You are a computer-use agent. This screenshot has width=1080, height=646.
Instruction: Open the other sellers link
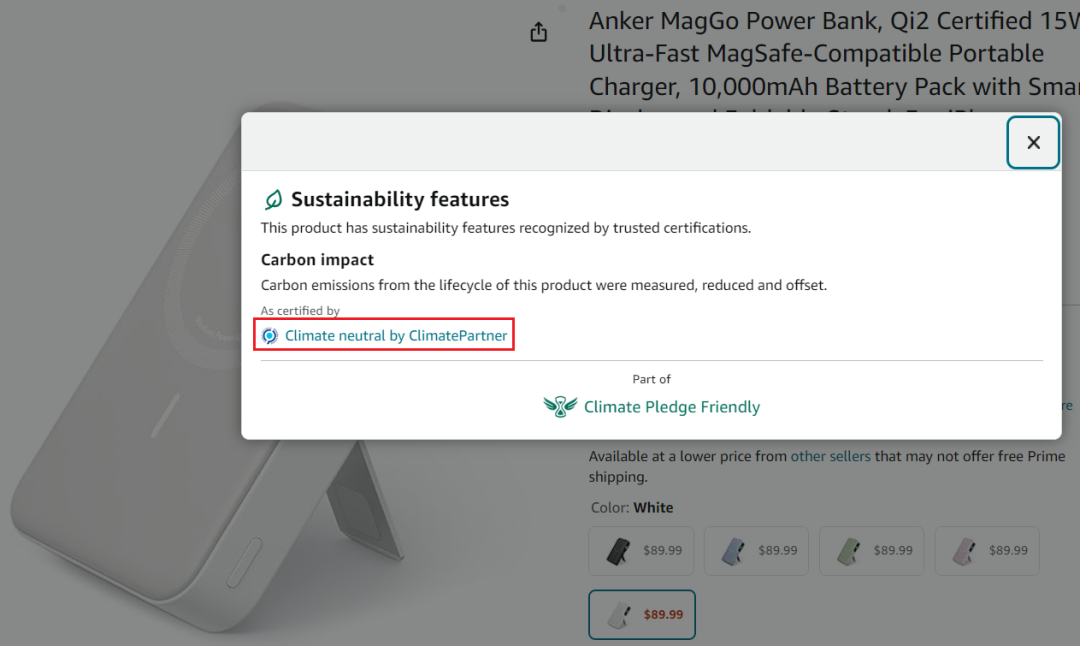click(x=830, y=456)
